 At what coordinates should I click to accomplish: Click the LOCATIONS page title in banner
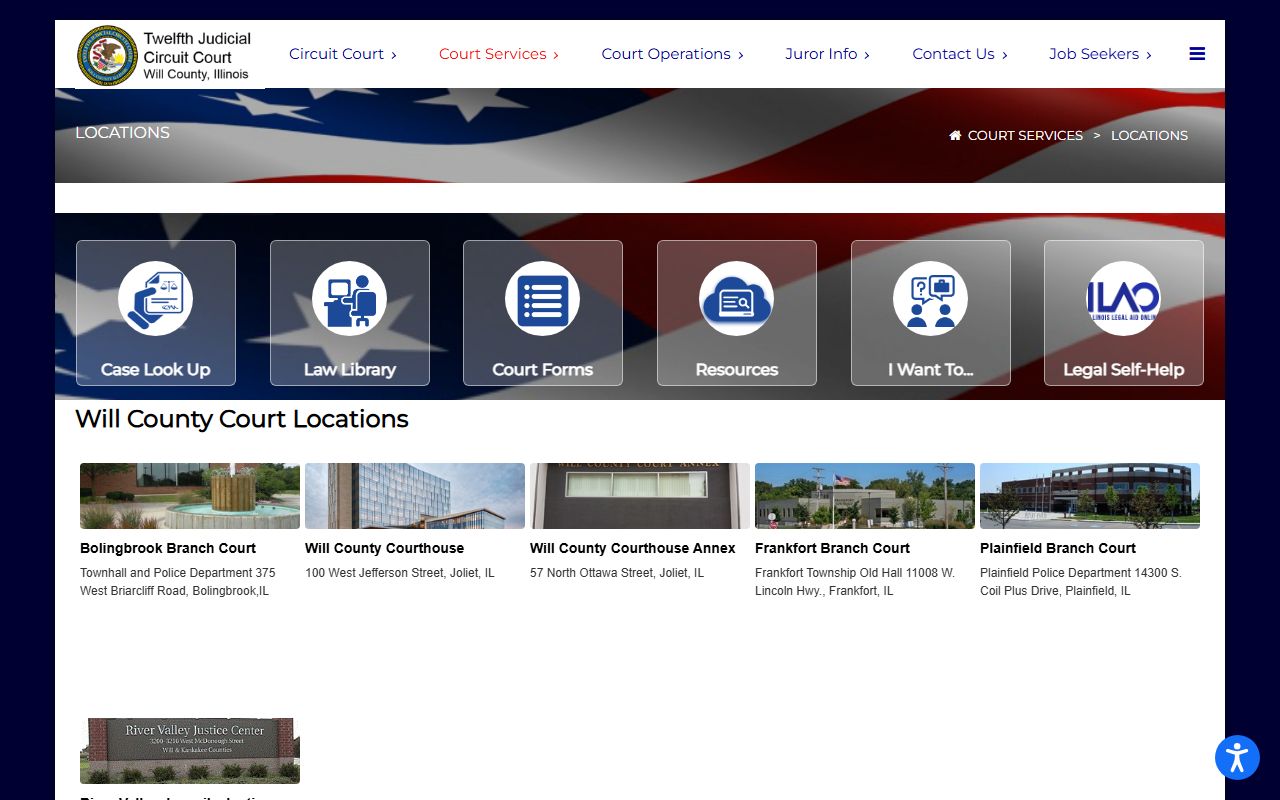tap(122, 132)
